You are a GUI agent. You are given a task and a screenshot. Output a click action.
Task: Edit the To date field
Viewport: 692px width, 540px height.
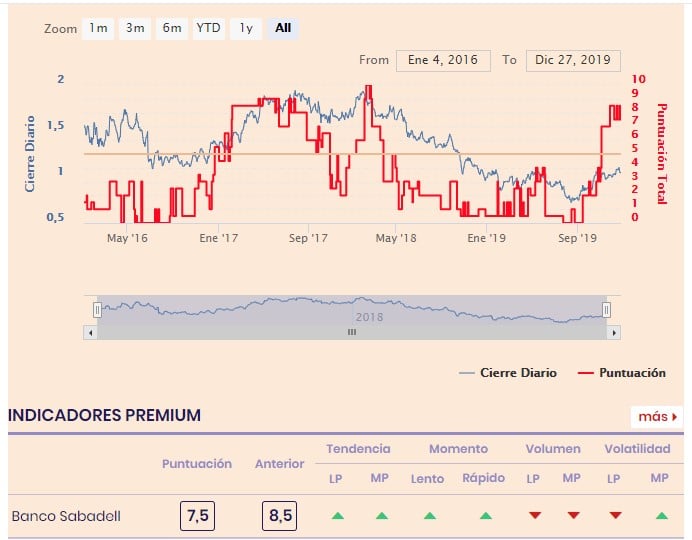pyautogui.click(x=573, y=60)
